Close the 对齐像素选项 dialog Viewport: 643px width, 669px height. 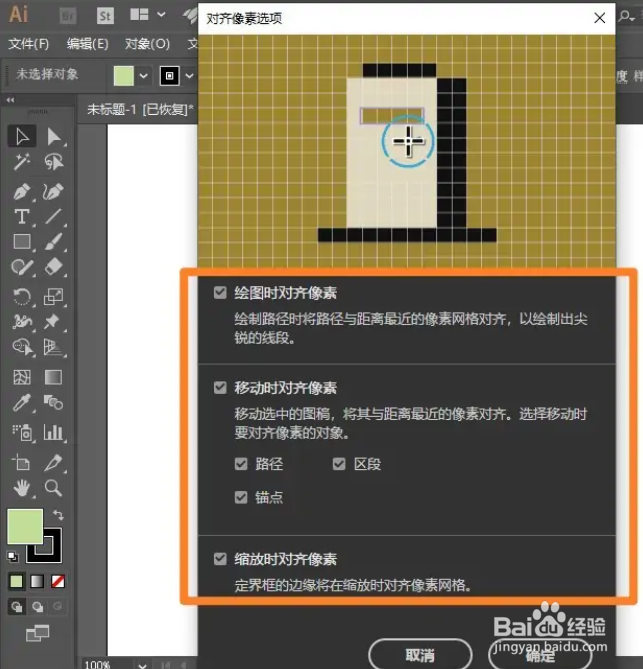pyautogui.click(x=599, y=18)
